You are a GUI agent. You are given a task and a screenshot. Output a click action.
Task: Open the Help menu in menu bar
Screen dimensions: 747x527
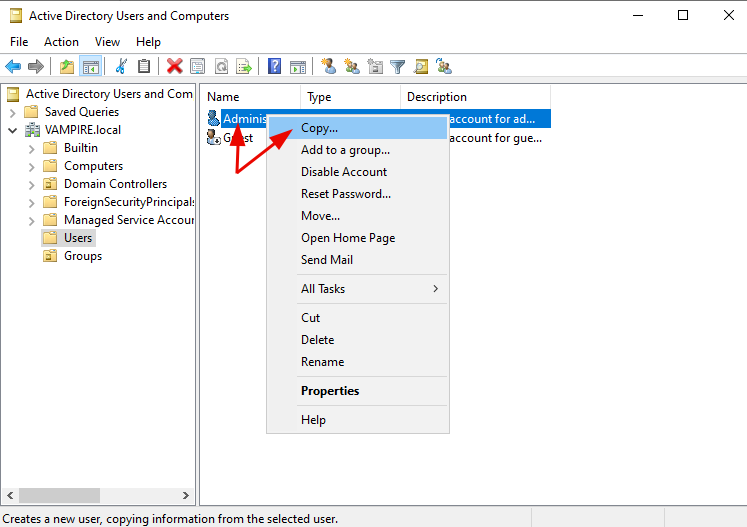tap(148, 42)
